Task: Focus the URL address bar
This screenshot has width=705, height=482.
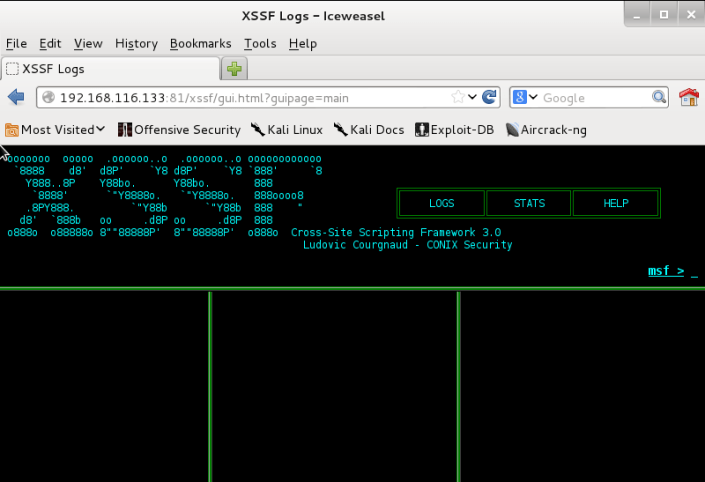Action: (250, 97)
